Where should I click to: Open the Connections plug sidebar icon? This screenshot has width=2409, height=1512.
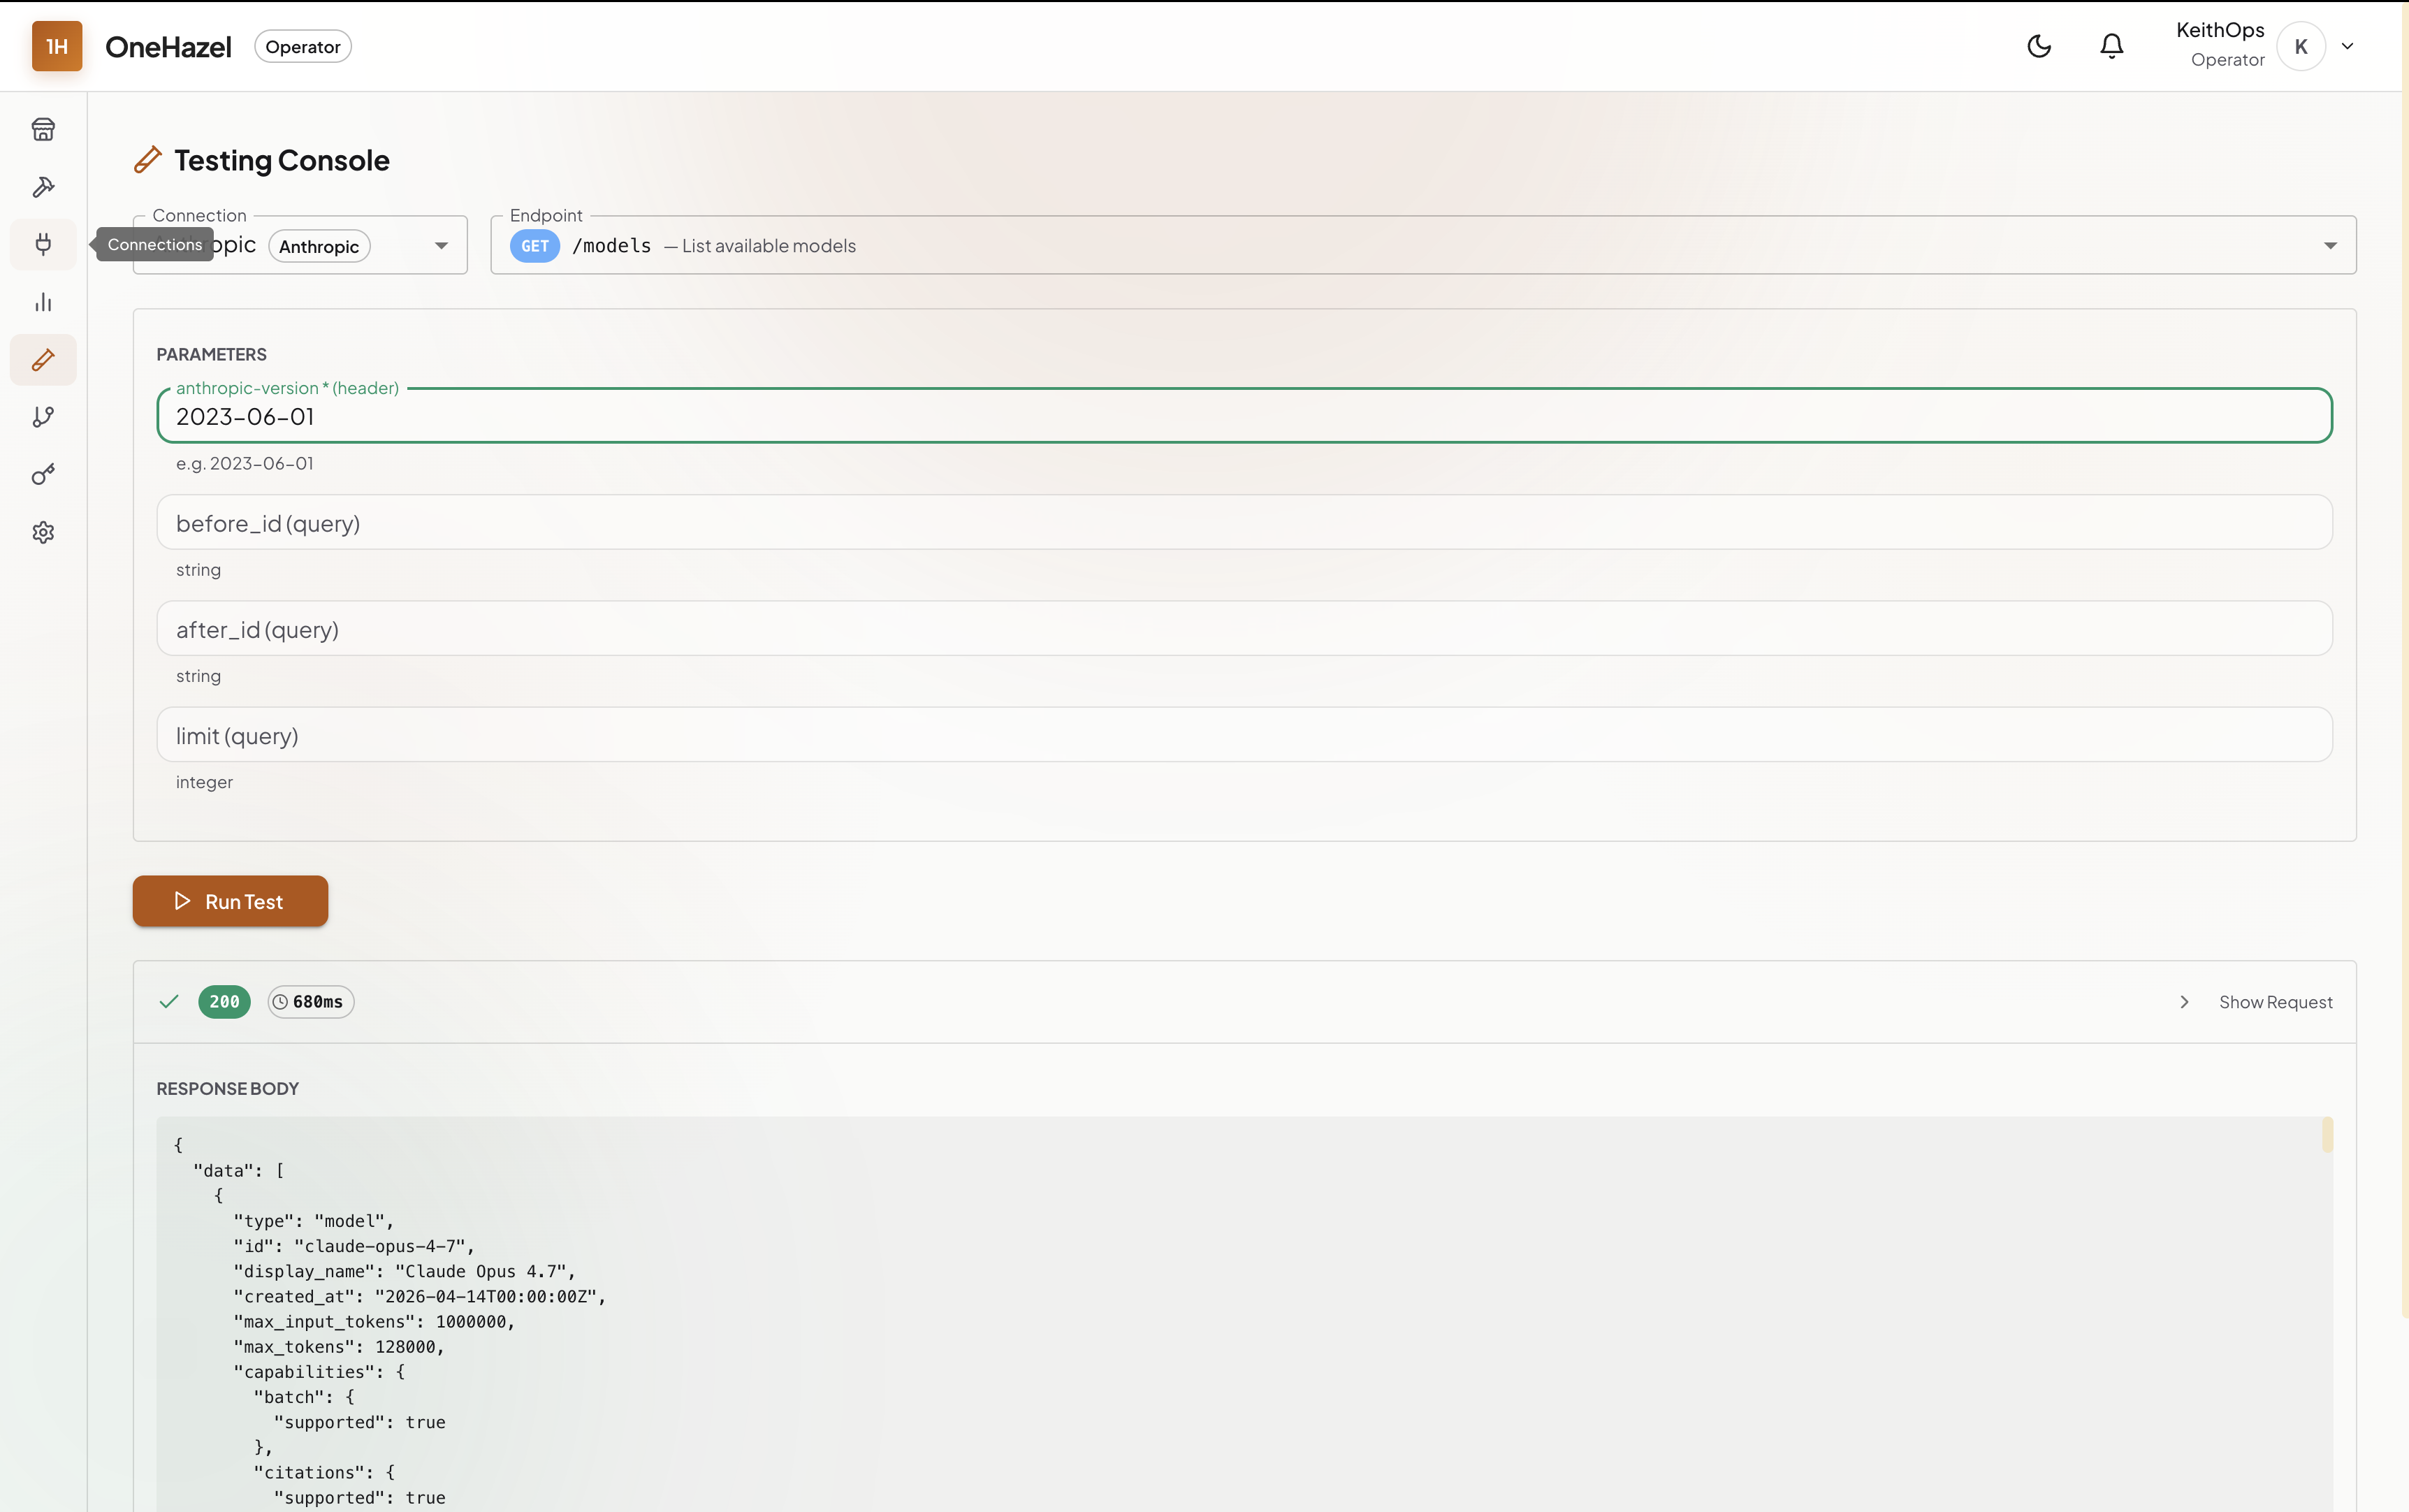pos(43,244)
